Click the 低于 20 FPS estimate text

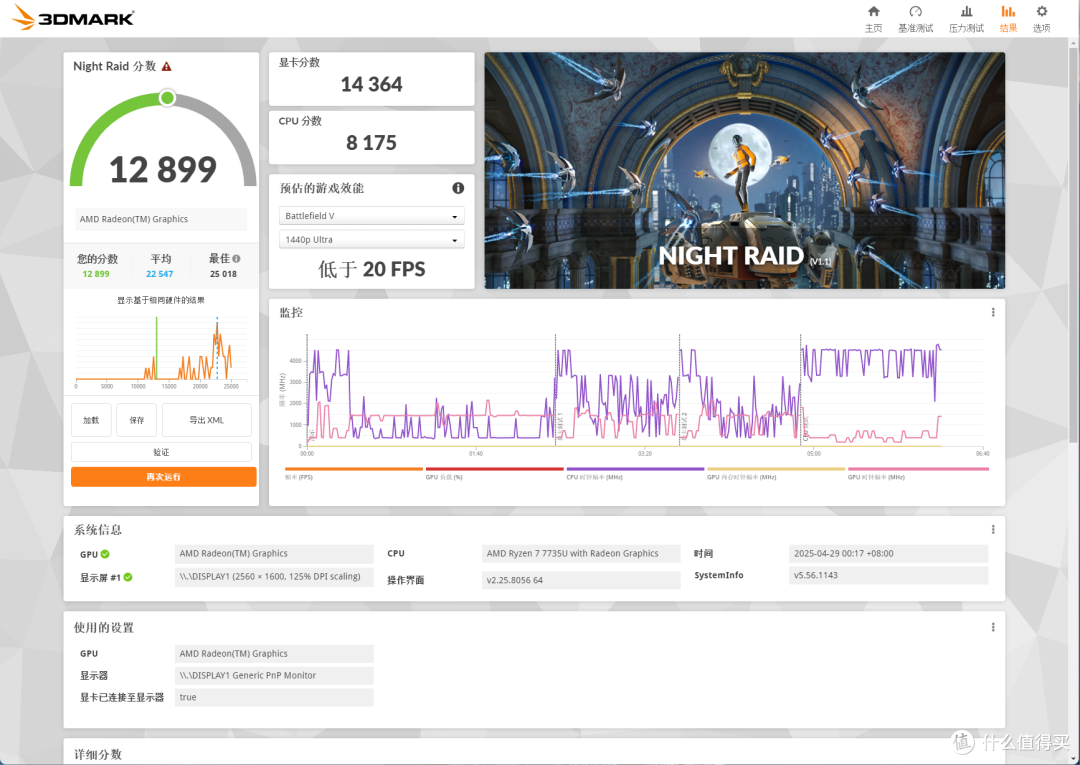click(x=371, y=269)
